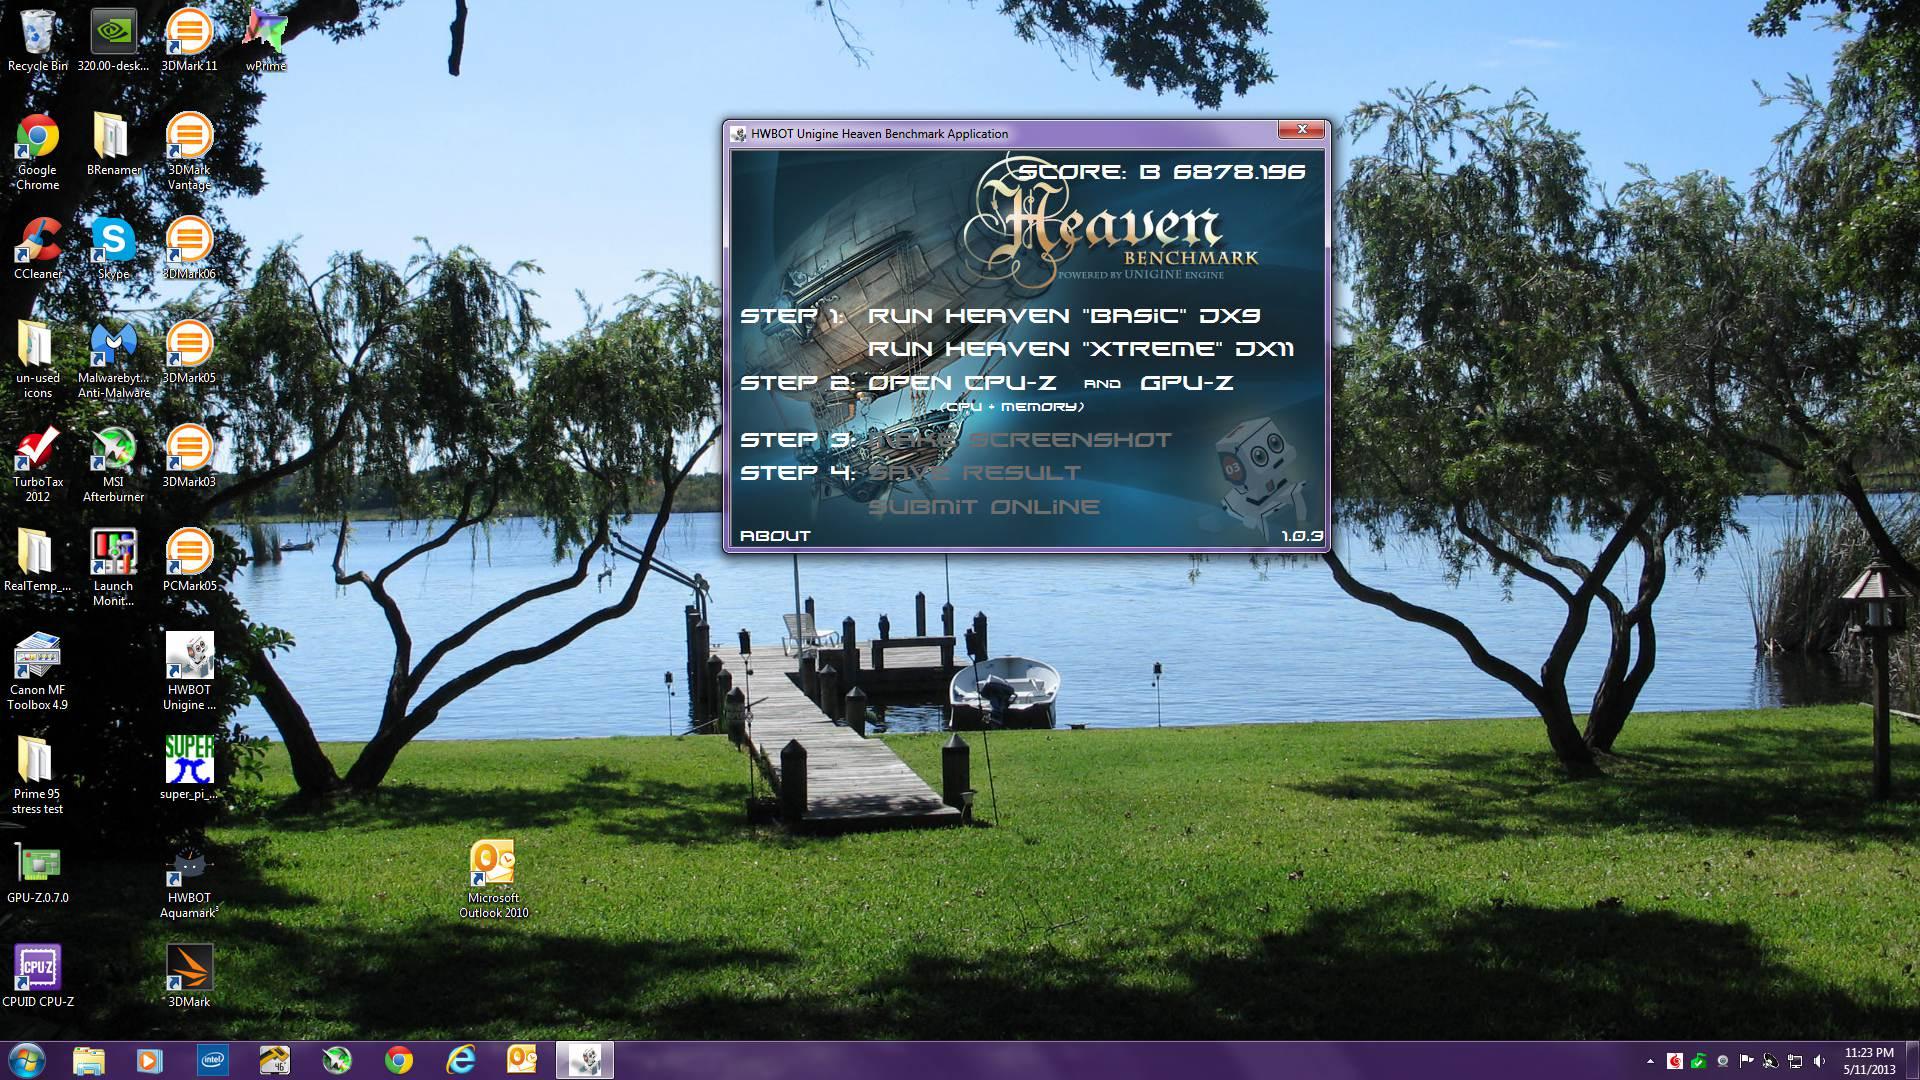Open Windows Explorer from the taskbar
Screen dimensions: 1920x1080
(x=88, y=1060)
